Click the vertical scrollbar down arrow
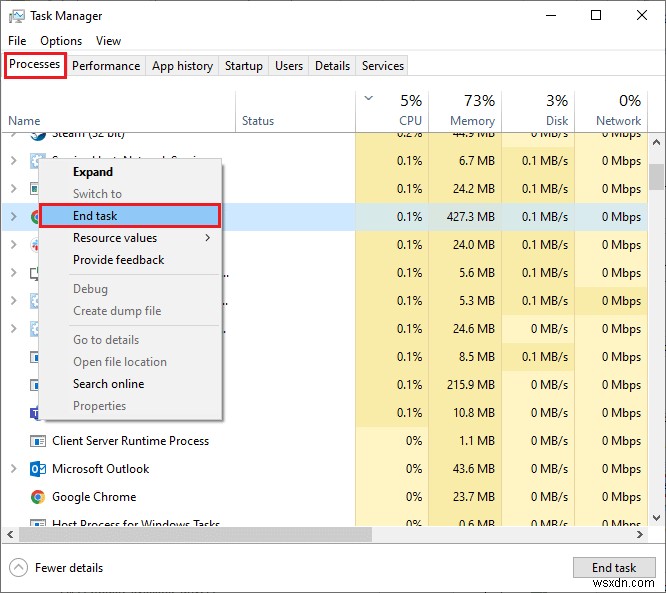Image resolution: width=666 pixels, height=593 pixels. [x=656, y=518]
